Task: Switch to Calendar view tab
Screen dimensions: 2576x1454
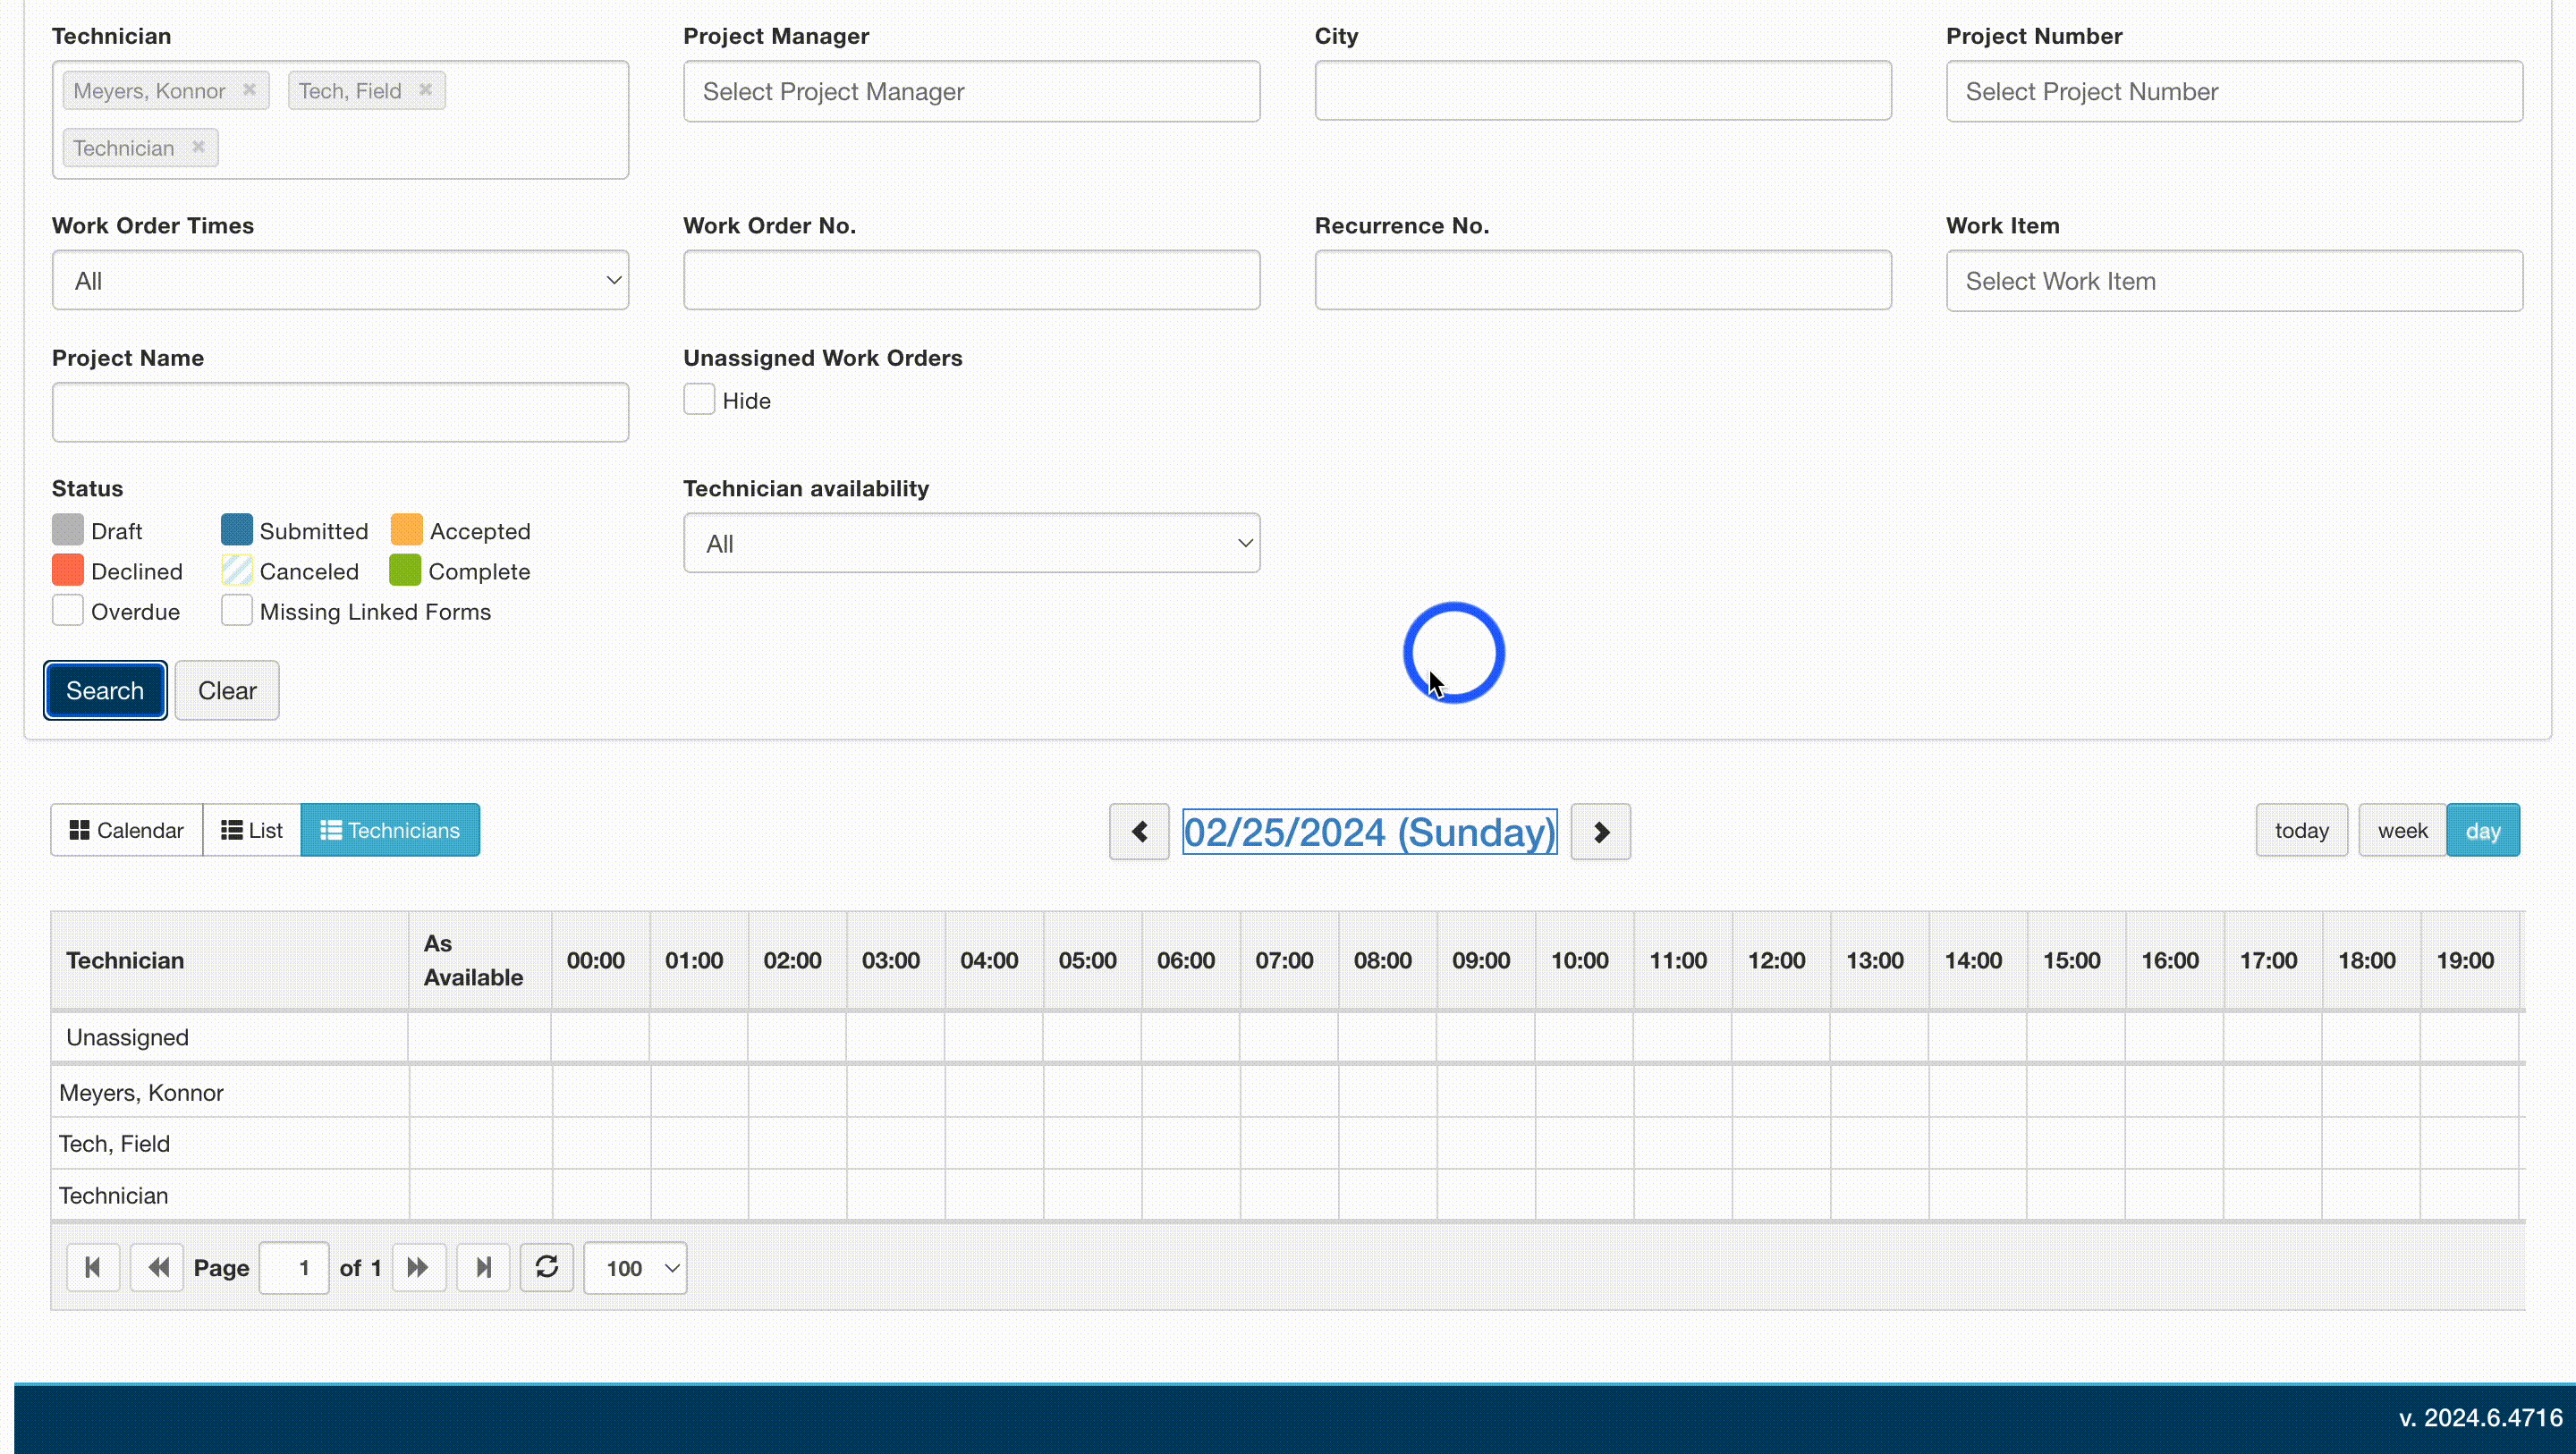Action: [x=127, y=830]
